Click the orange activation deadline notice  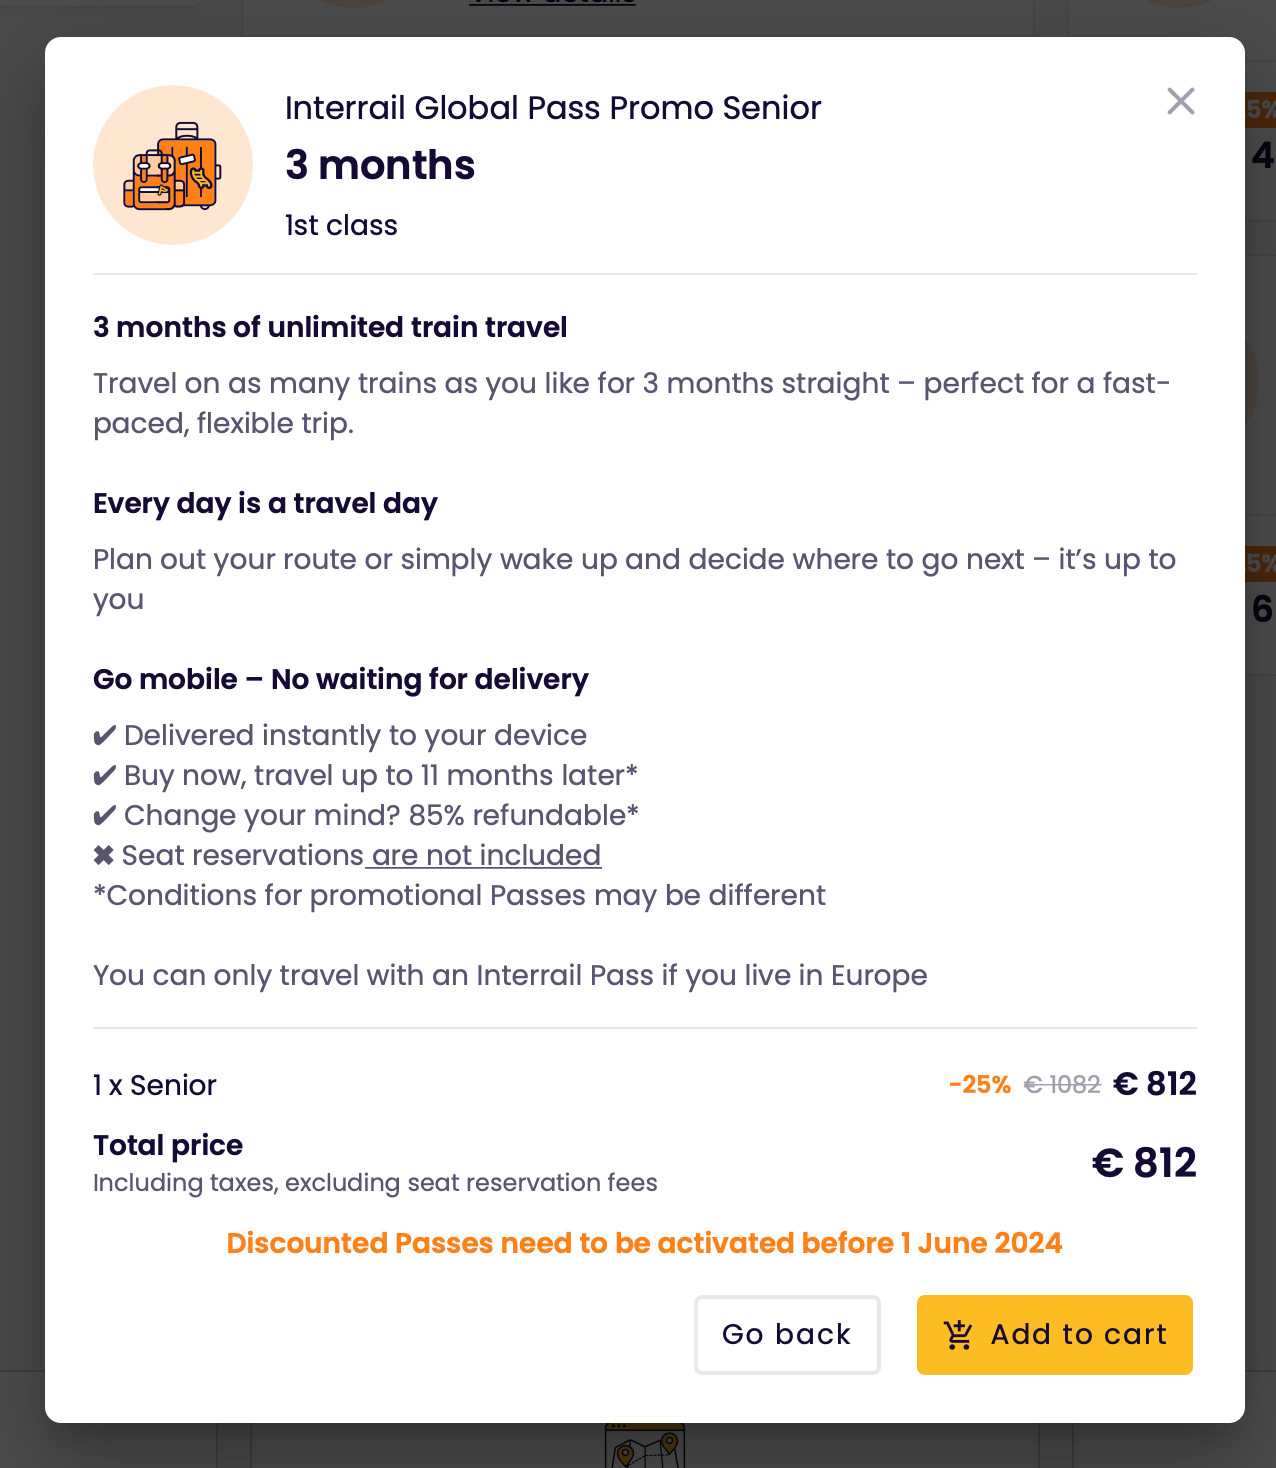(x=644, y=1243)
